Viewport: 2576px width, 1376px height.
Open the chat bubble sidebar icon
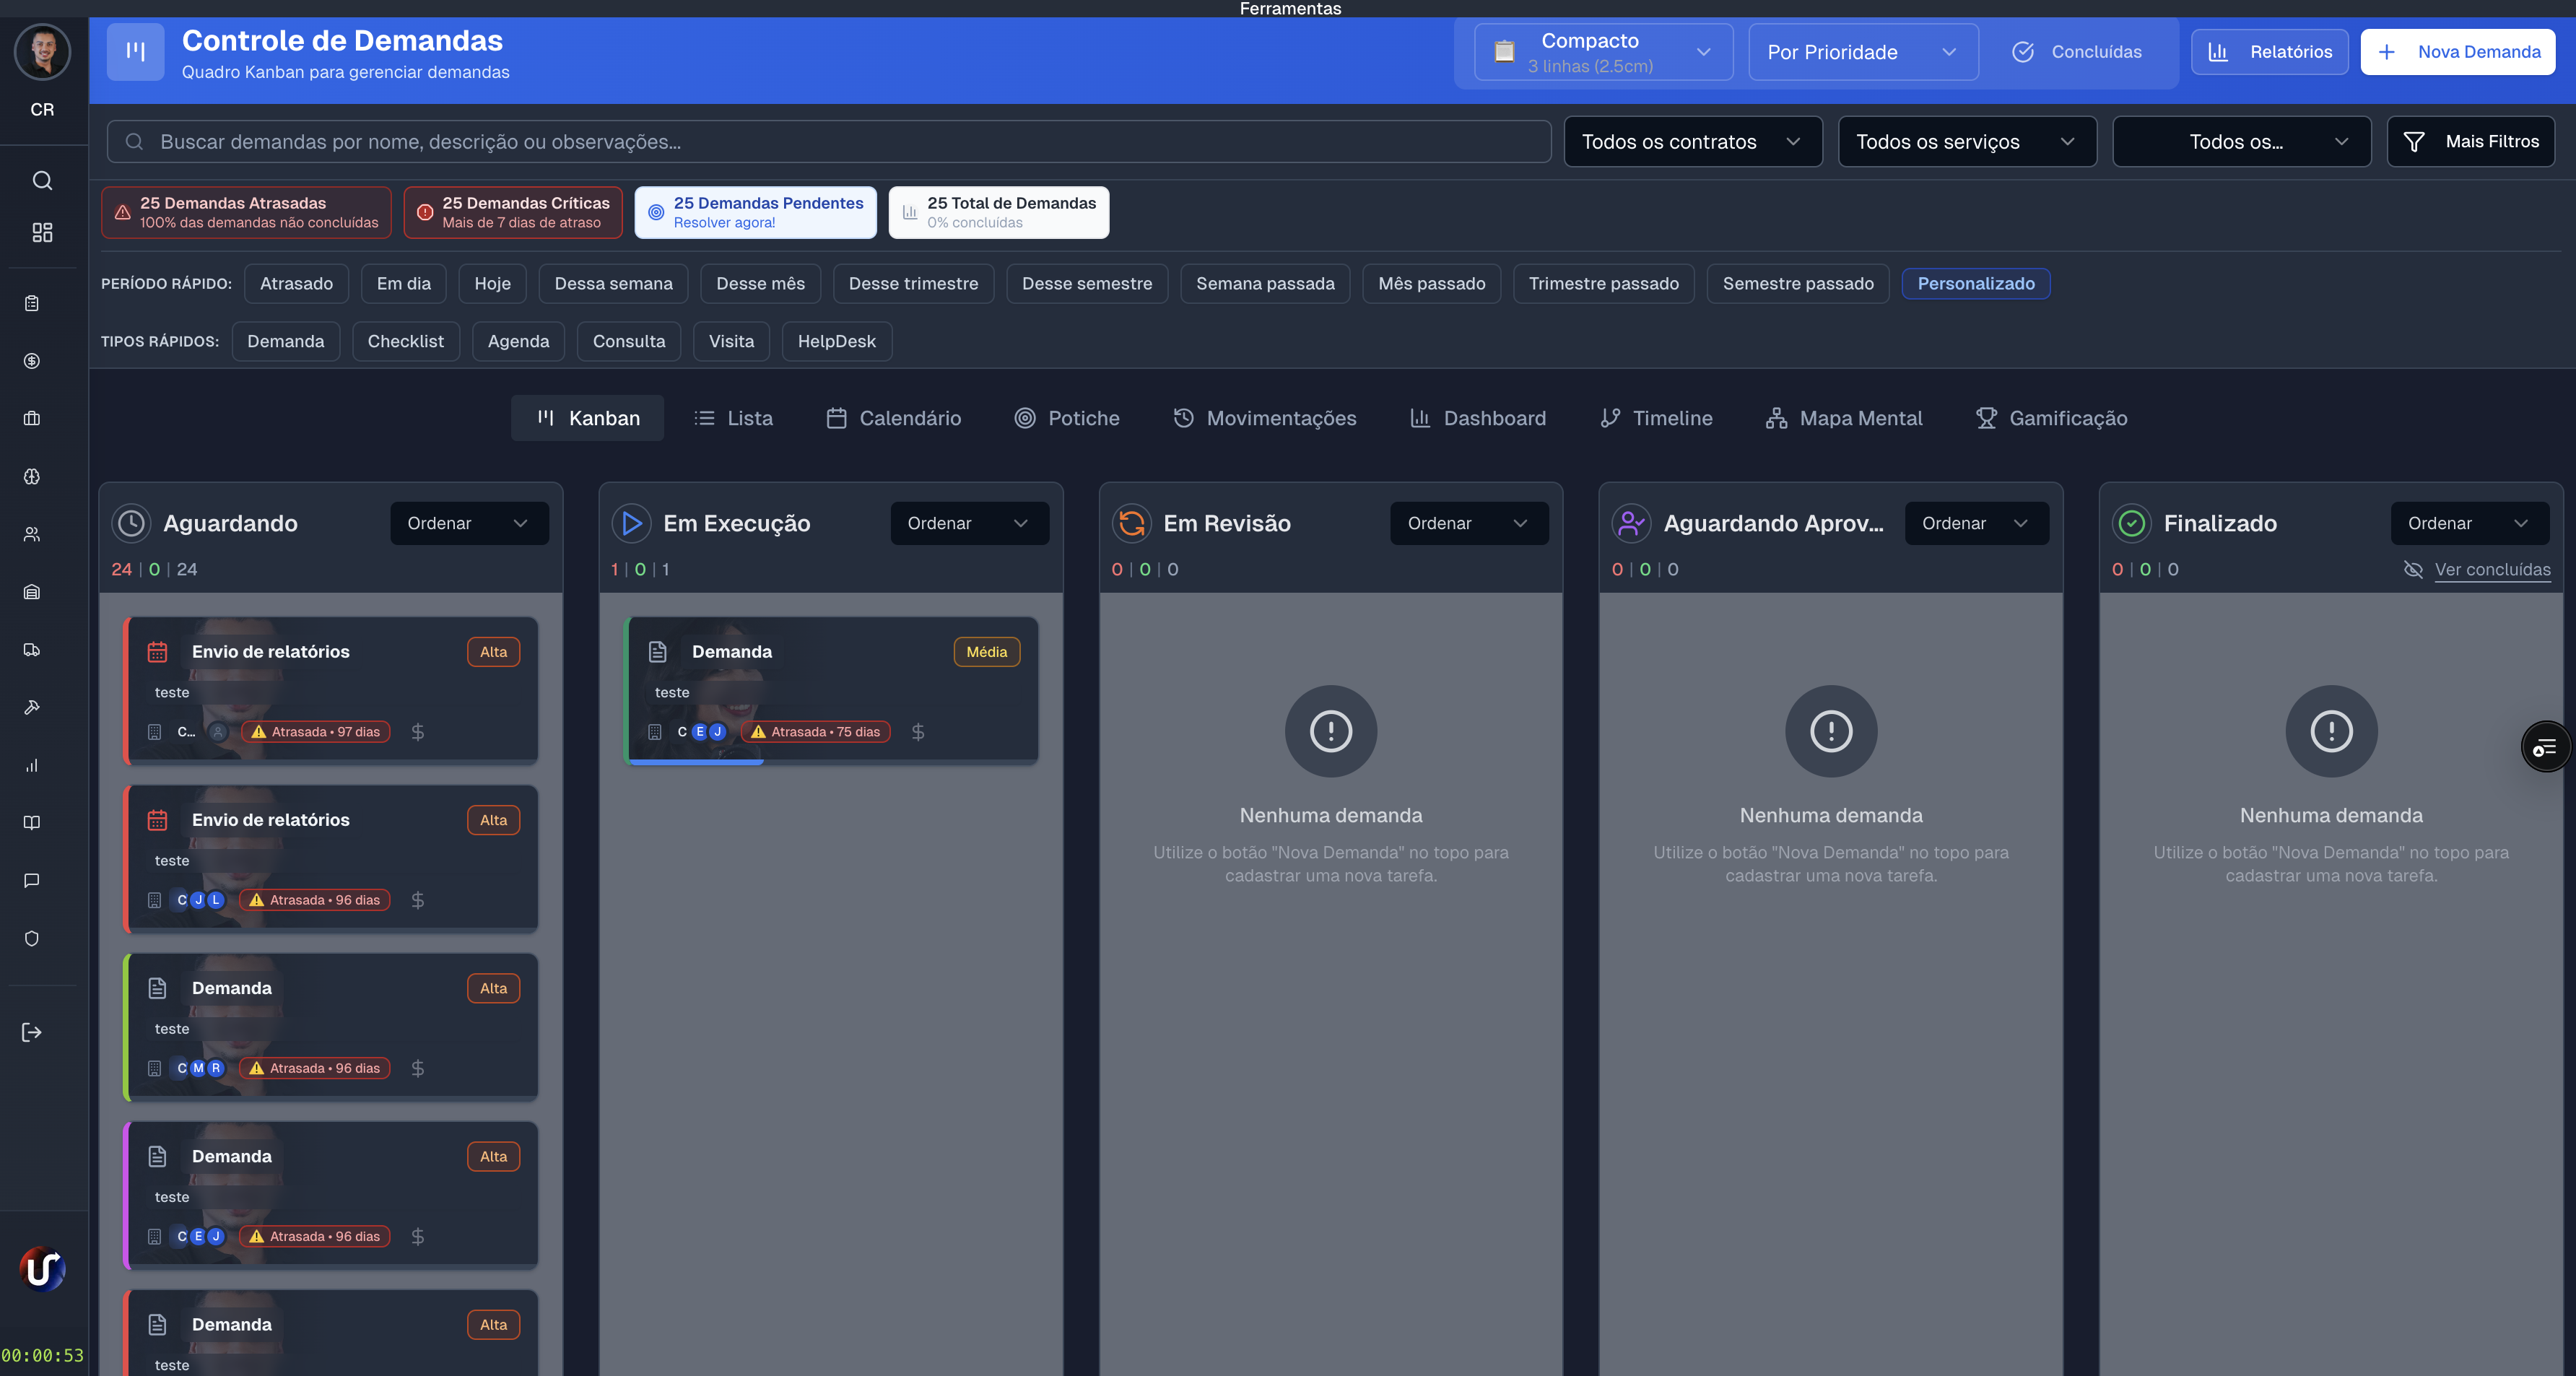click(x=32, y=880)
